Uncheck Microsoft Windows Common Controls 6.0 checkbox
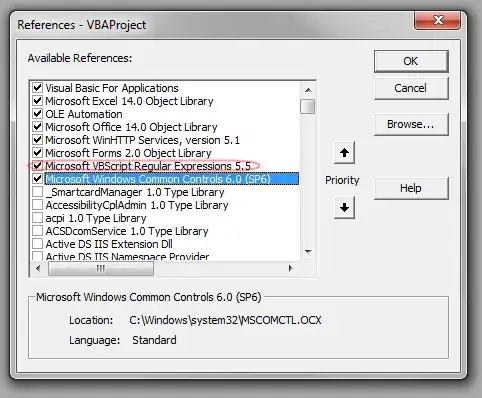Screen dimensions: 482x398 (37, 179)
